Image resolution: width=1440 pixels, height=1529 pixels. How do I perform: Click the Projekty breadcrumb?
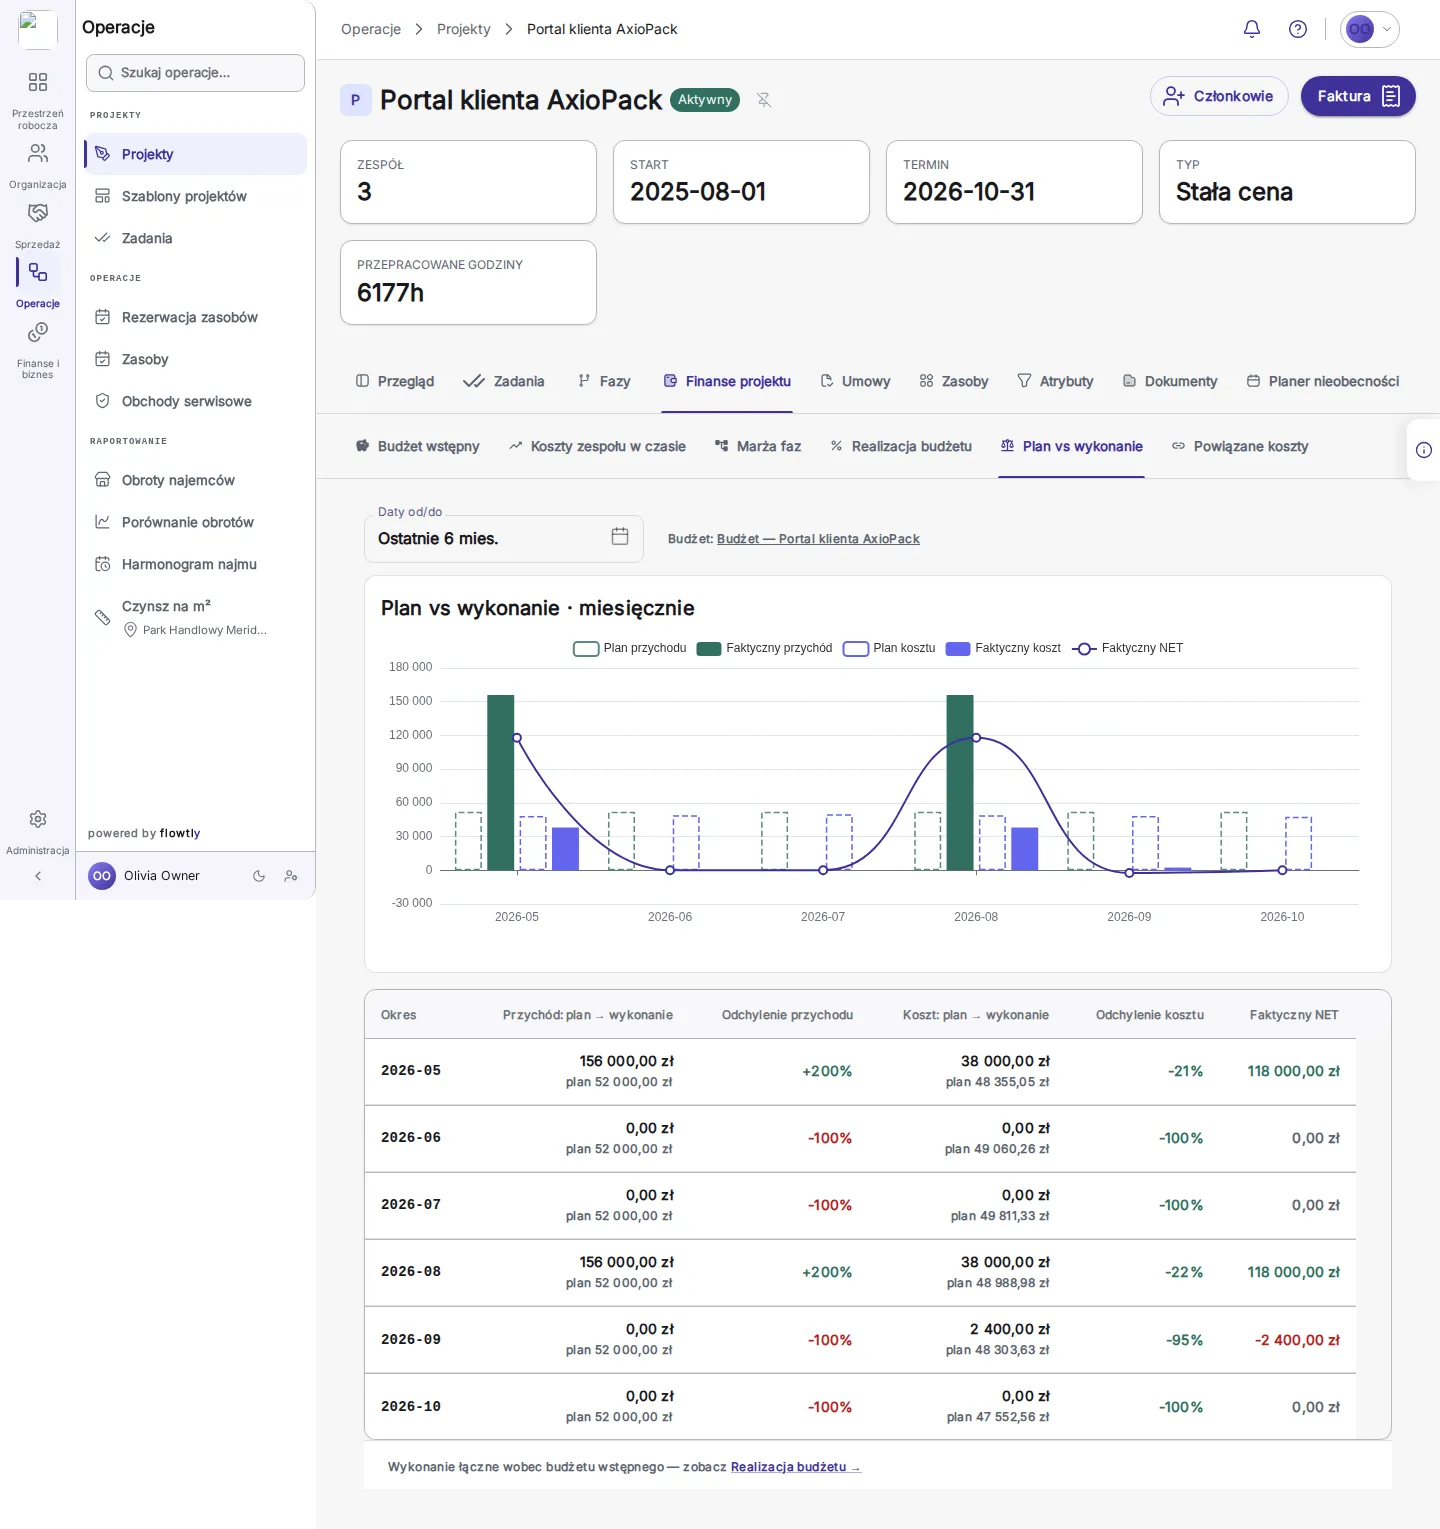464,29
